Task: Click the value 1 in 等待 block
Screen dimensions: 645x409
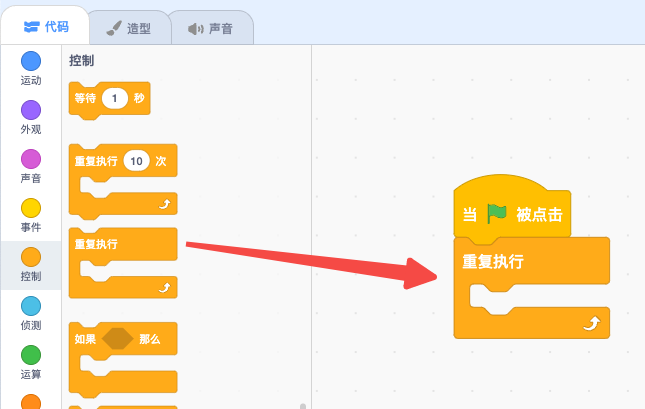Action: 115,98
